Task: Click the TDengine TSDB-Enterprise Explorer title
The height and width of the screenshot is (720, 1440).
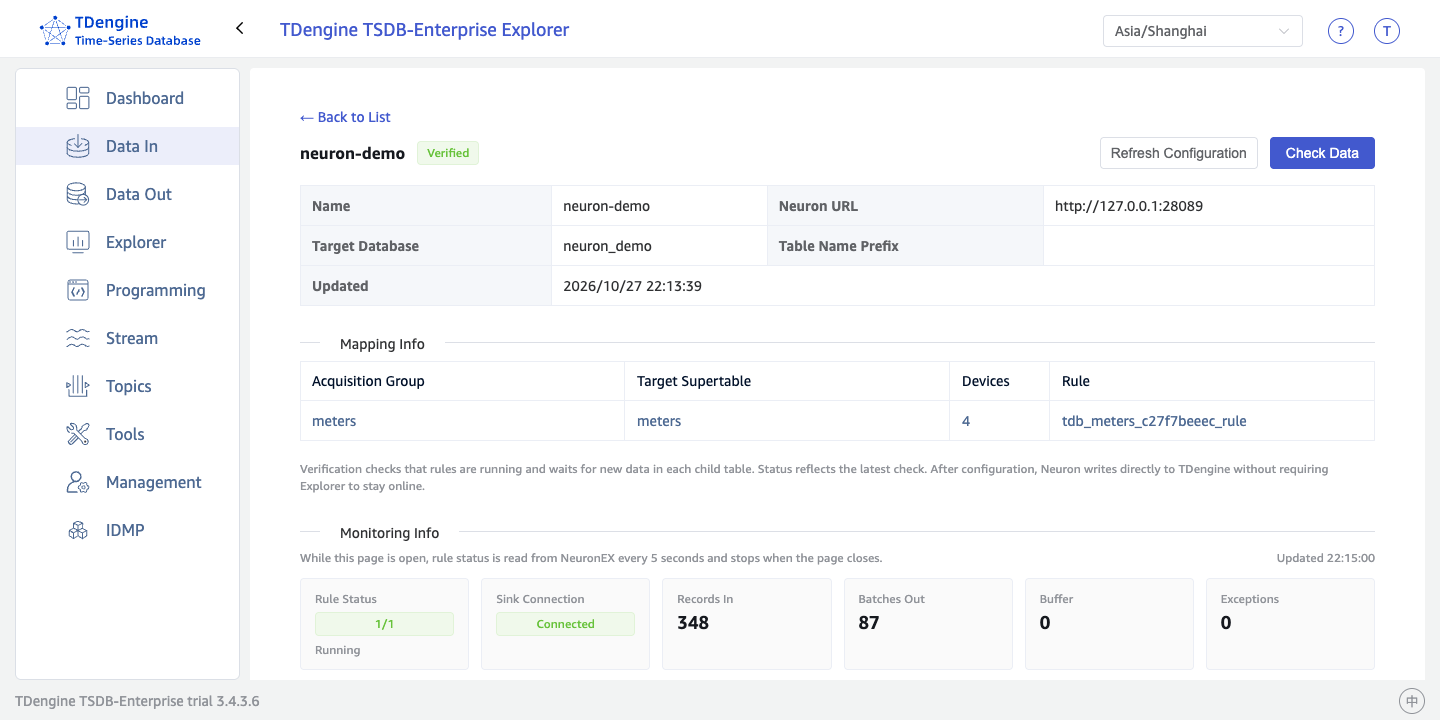Action: coord(424,30)
